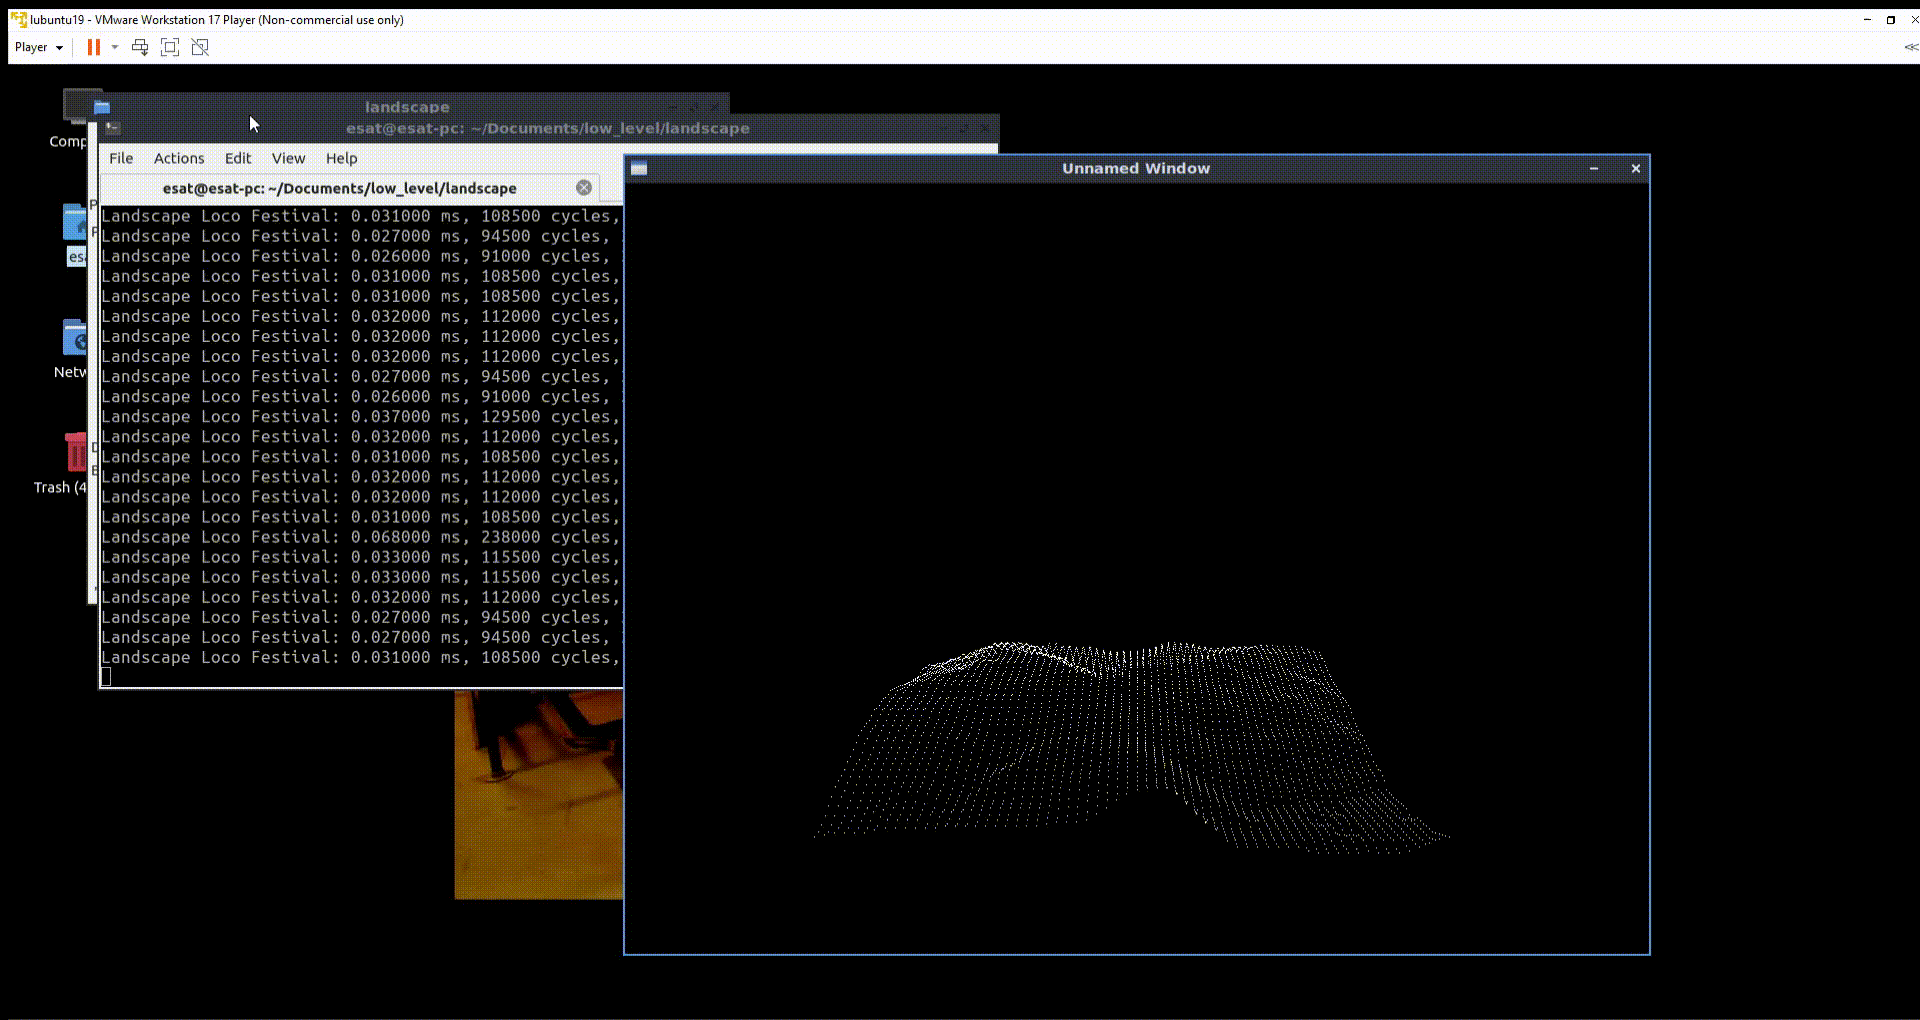
Task: Open the File menu in the terminal
Action: pos(120,158)
